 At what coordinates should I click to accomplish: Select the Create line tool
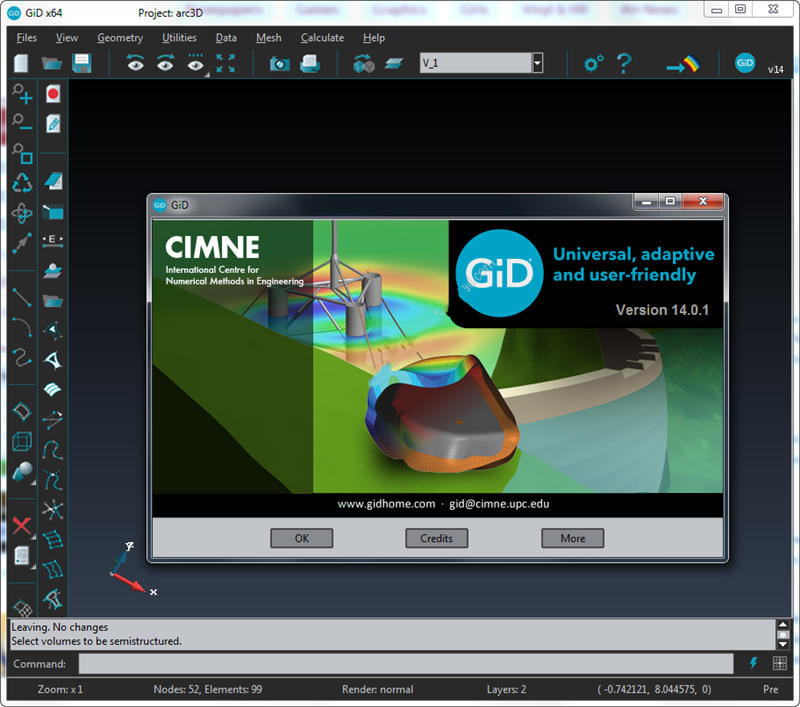tap(22, 297)
